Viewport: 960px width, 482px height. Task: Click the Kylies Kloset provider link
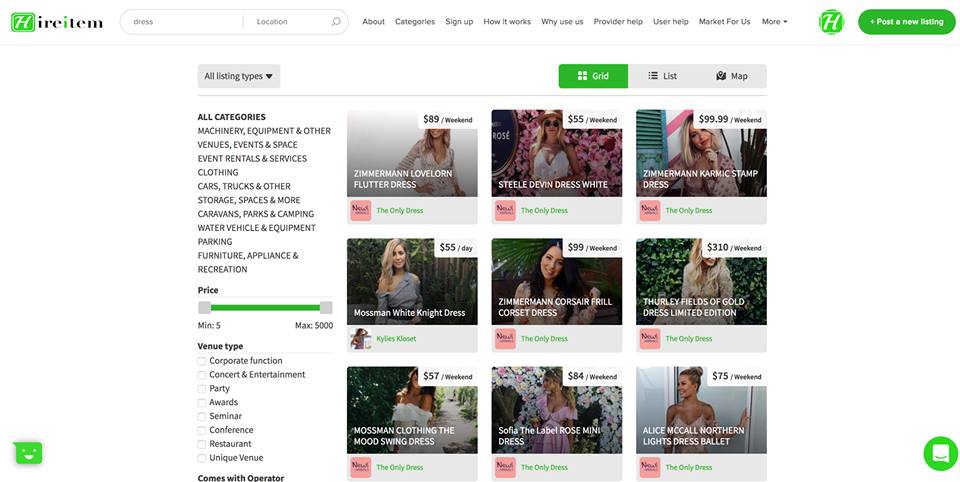[x=396, y=339]
